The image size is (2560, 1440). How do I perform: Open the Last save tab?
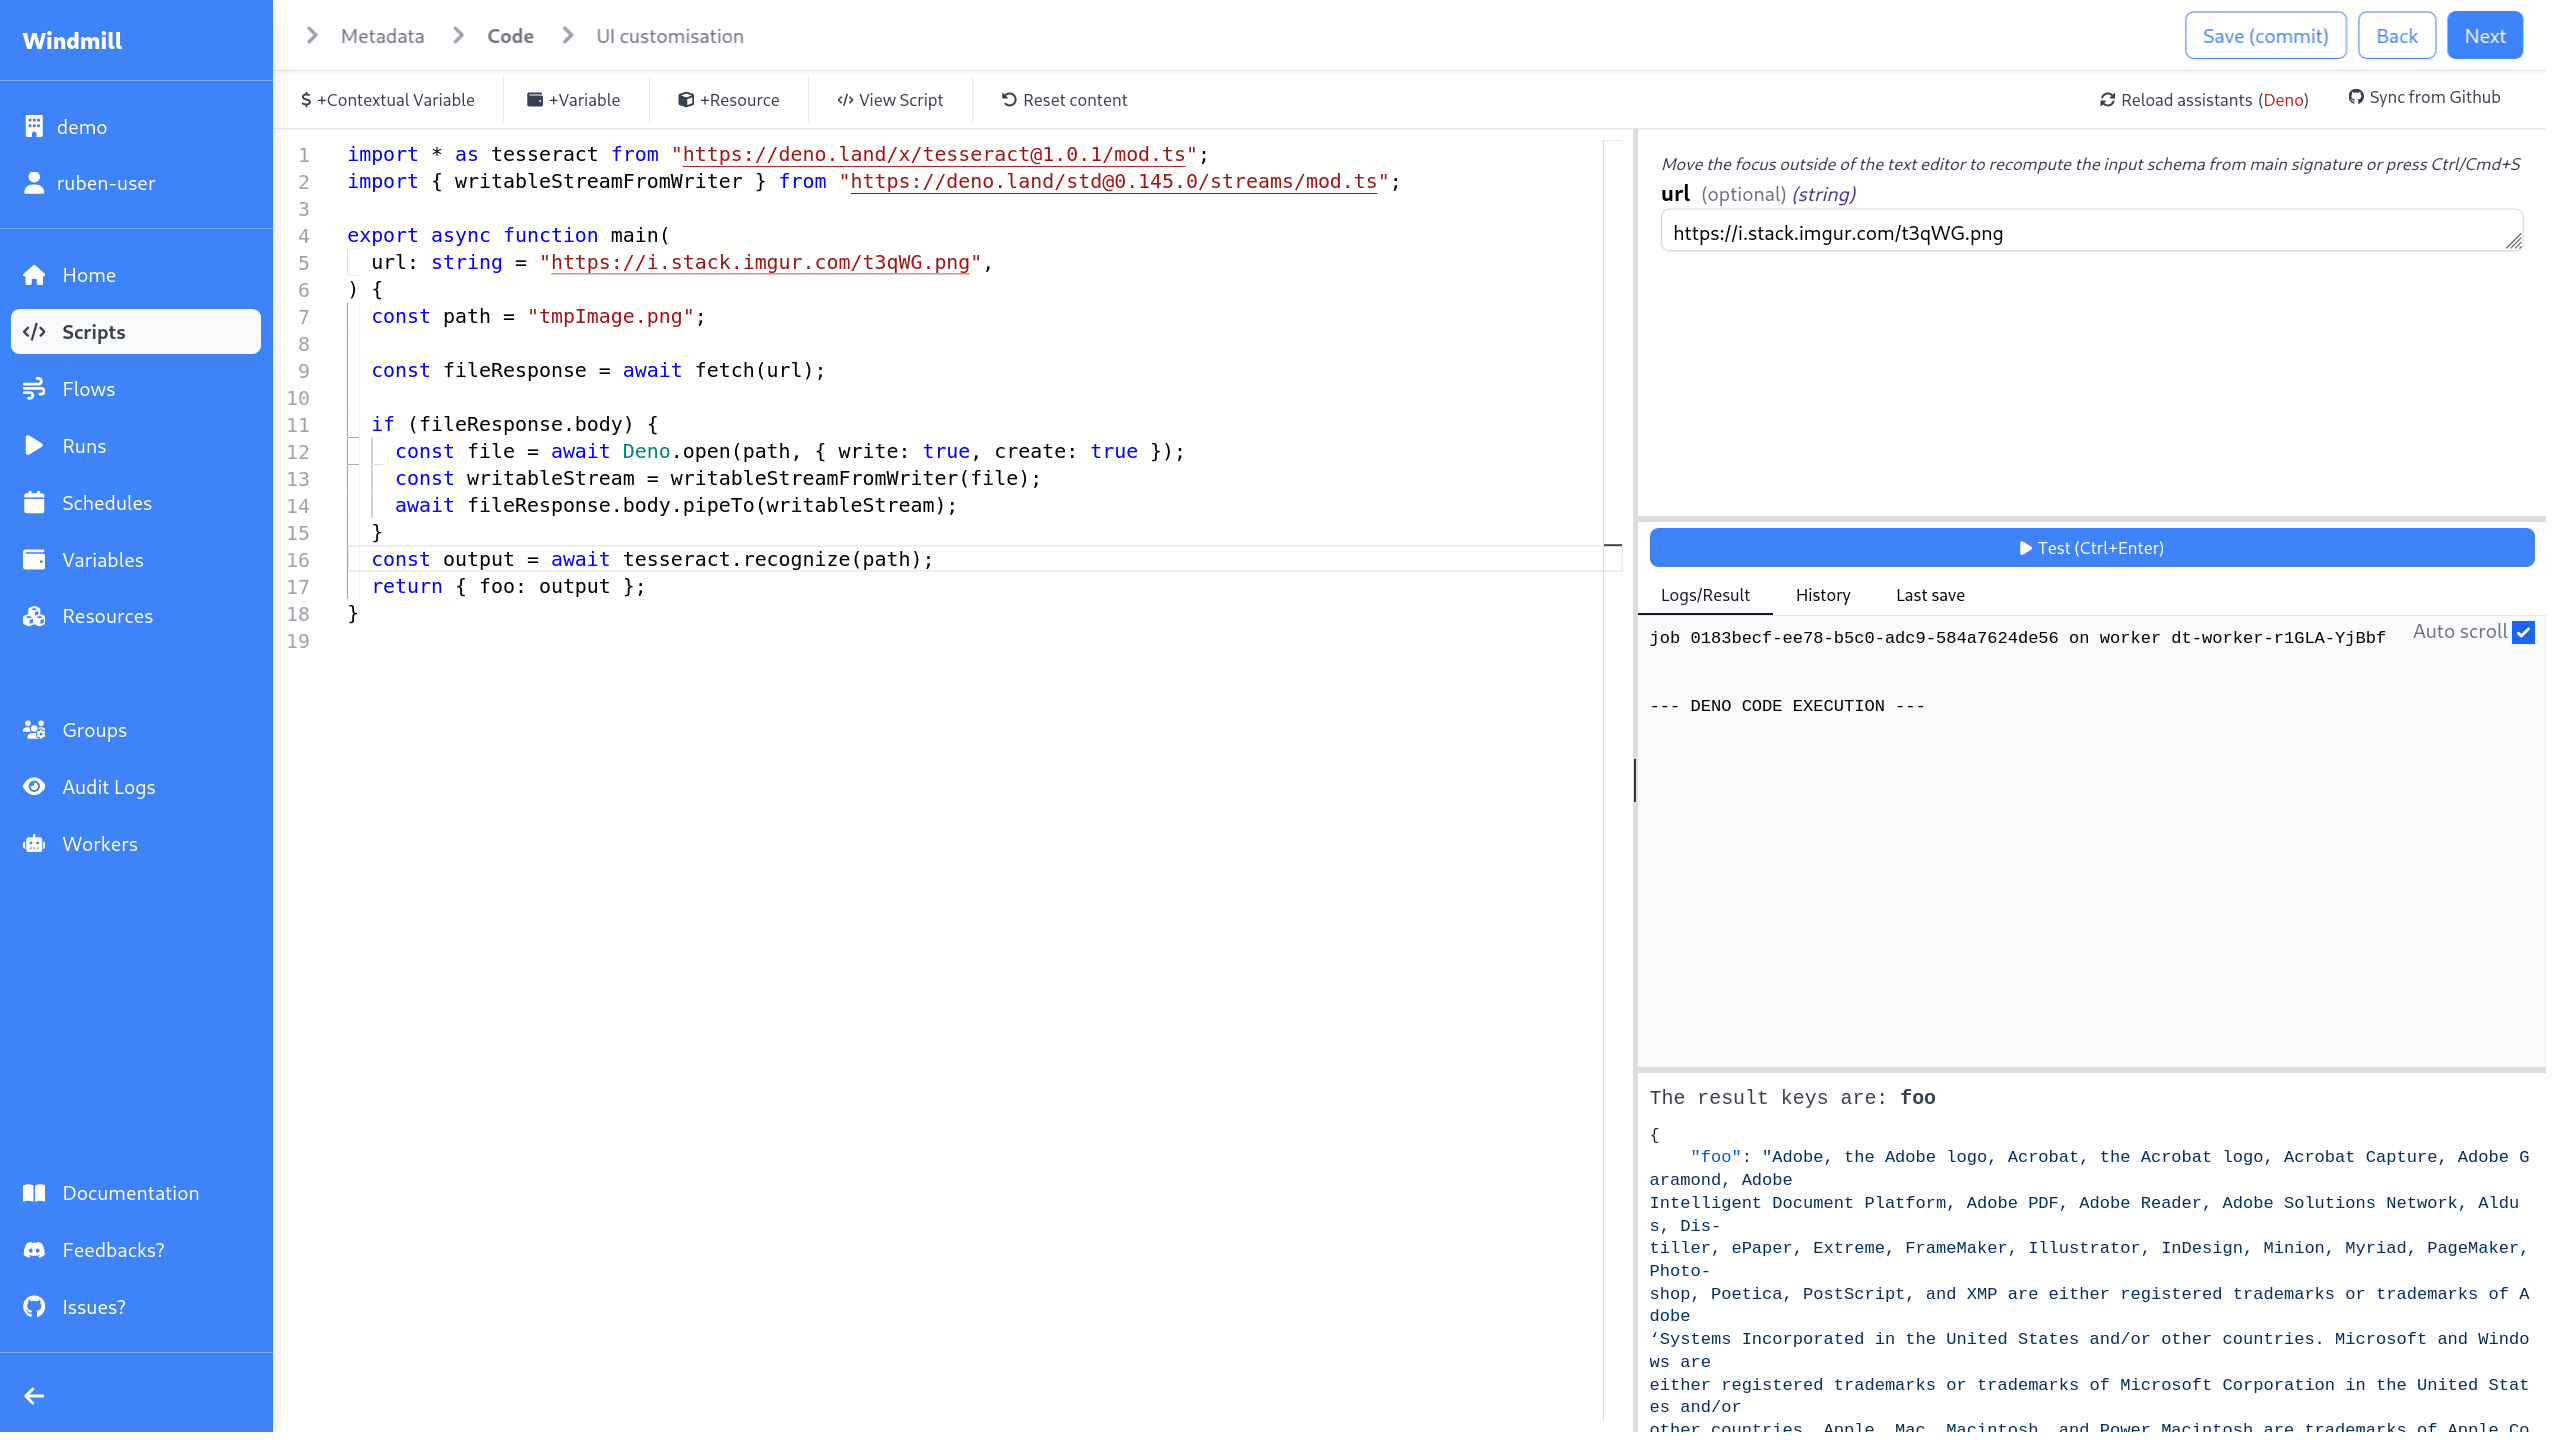[1929, 595]
